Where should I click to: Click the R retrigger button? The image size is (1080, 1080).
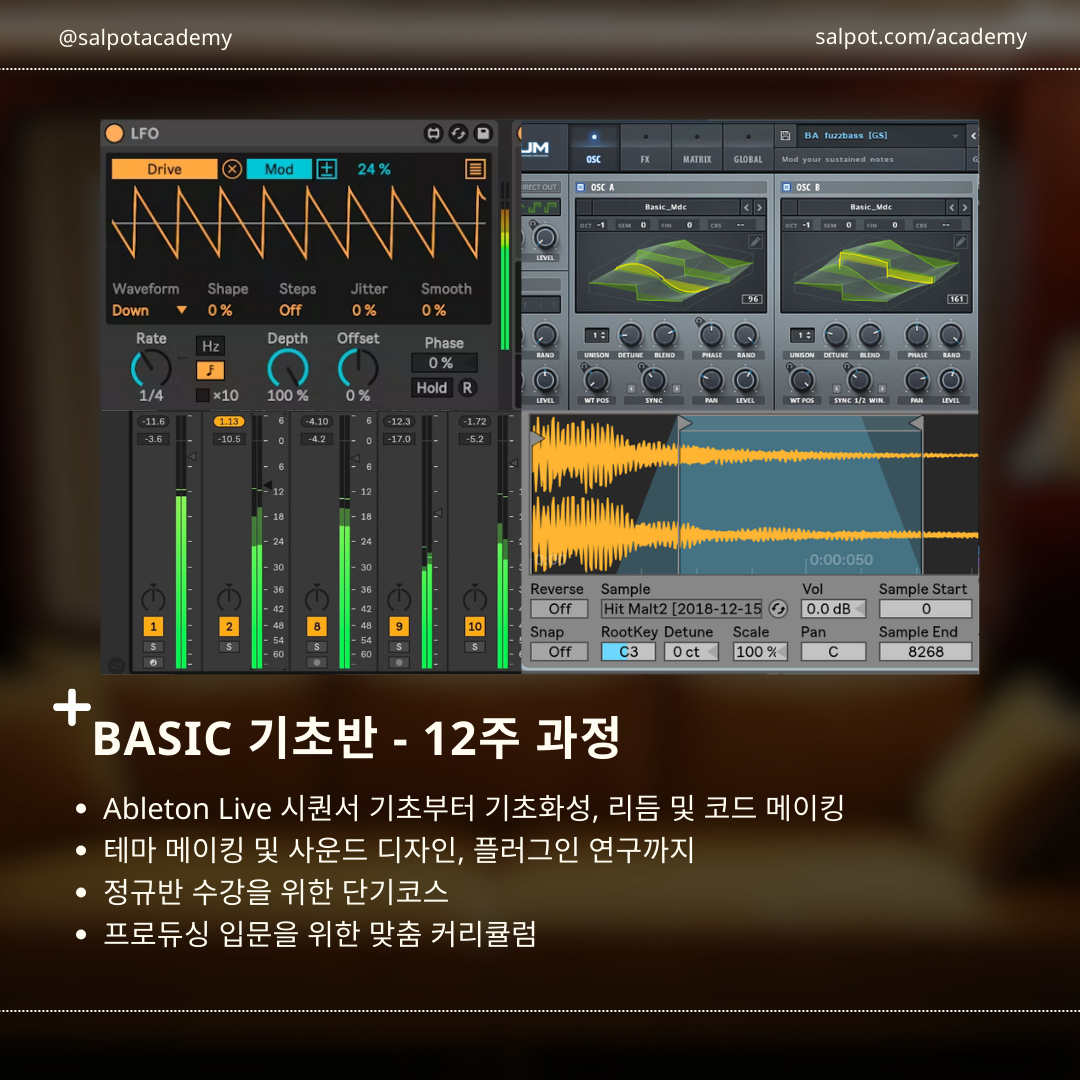point(467,388)
